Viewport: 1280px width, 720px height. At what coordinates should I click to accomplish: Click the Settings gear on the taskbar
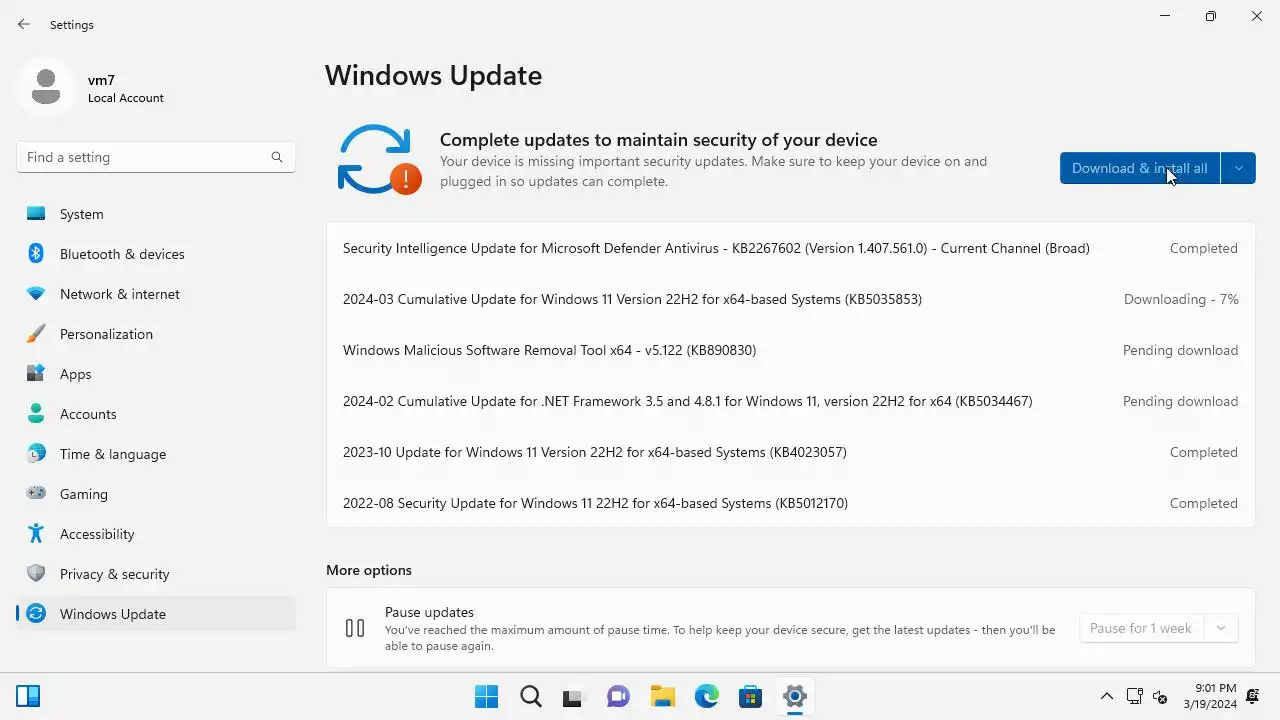click(x=795, y=697)
